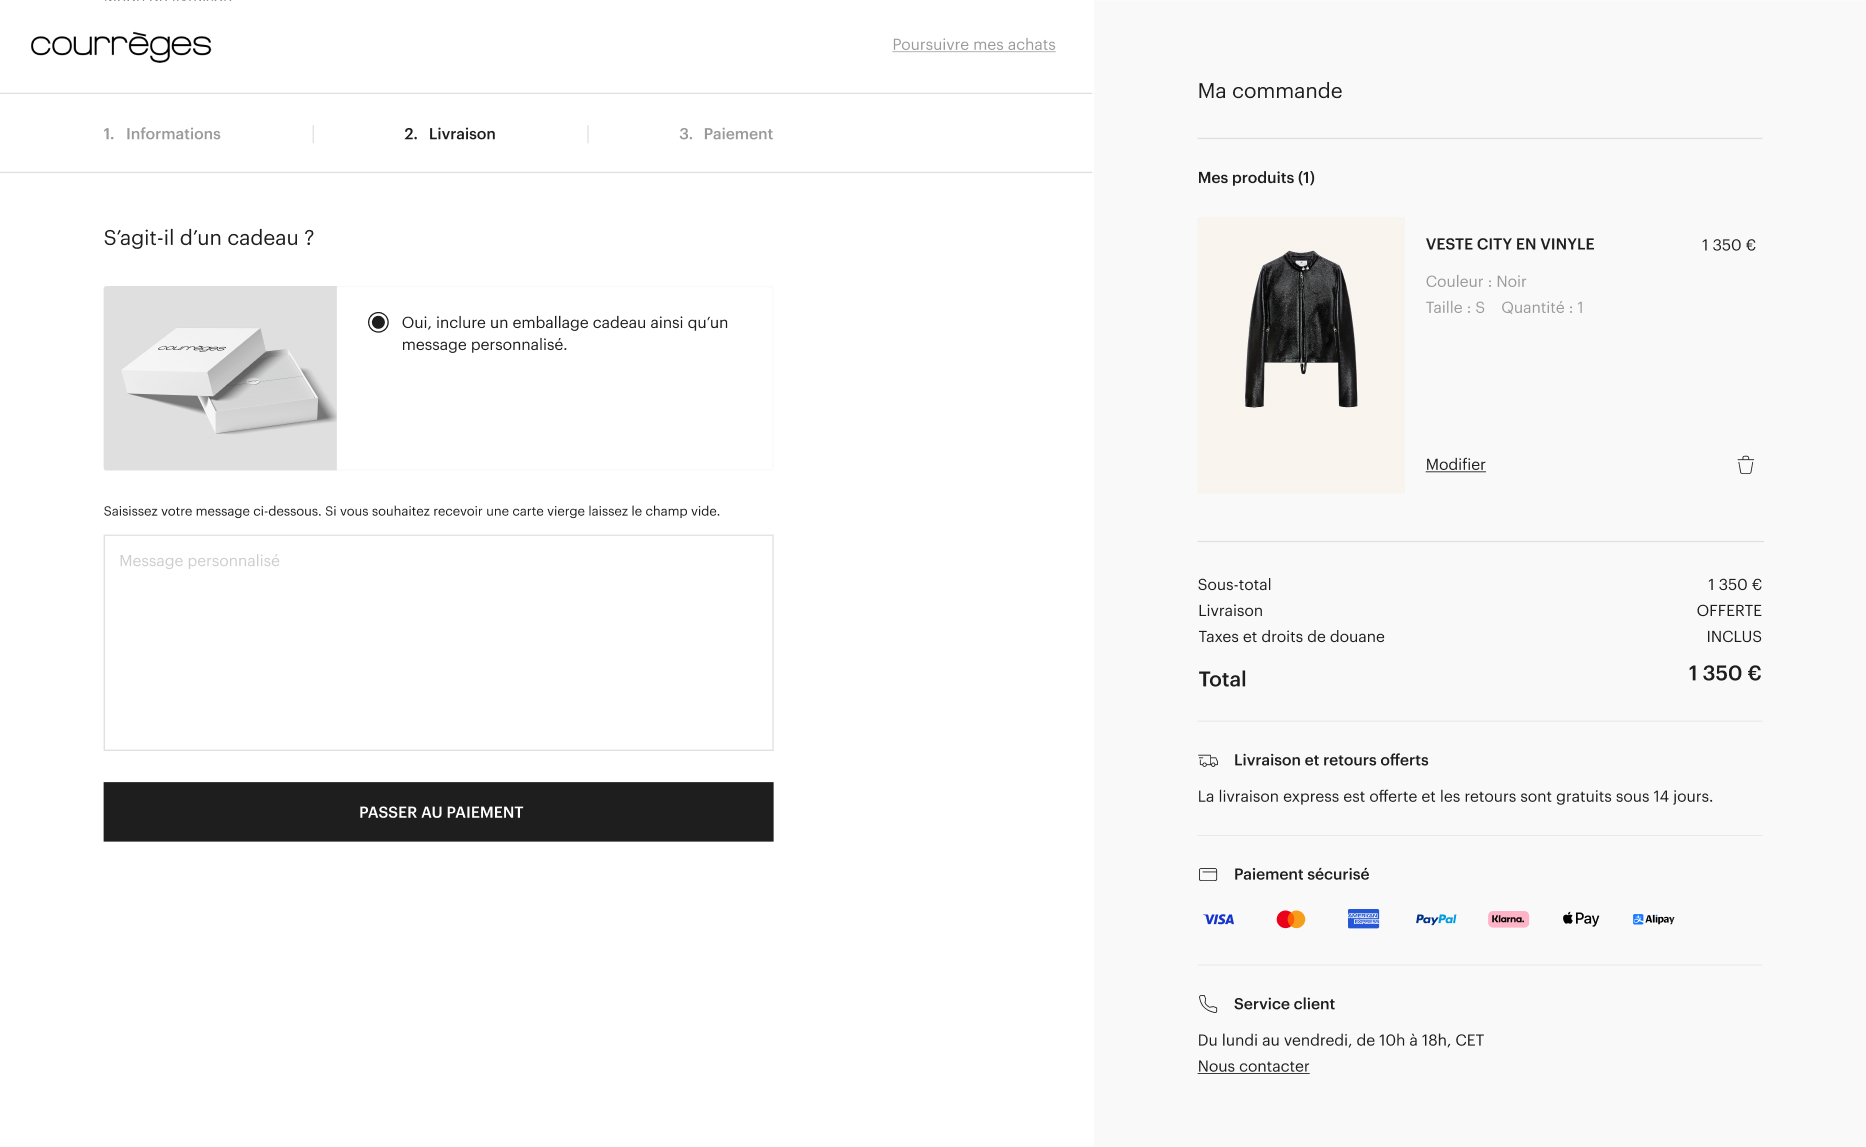
Task: Click the phone icon beside Service client
Action: pyautogui.click(x=1209, y=1004)
